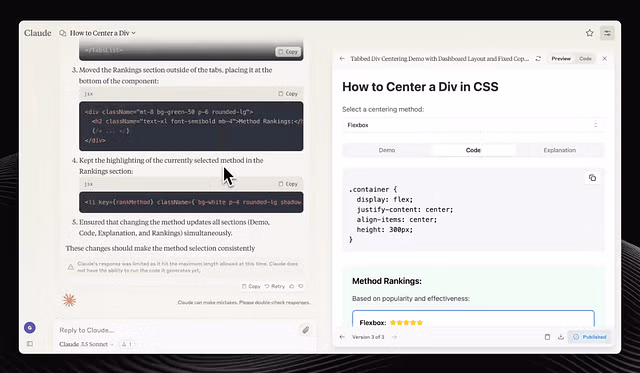Open the Flexbox centering method dropdown
The image size is (640, 373).
(473, 125)
